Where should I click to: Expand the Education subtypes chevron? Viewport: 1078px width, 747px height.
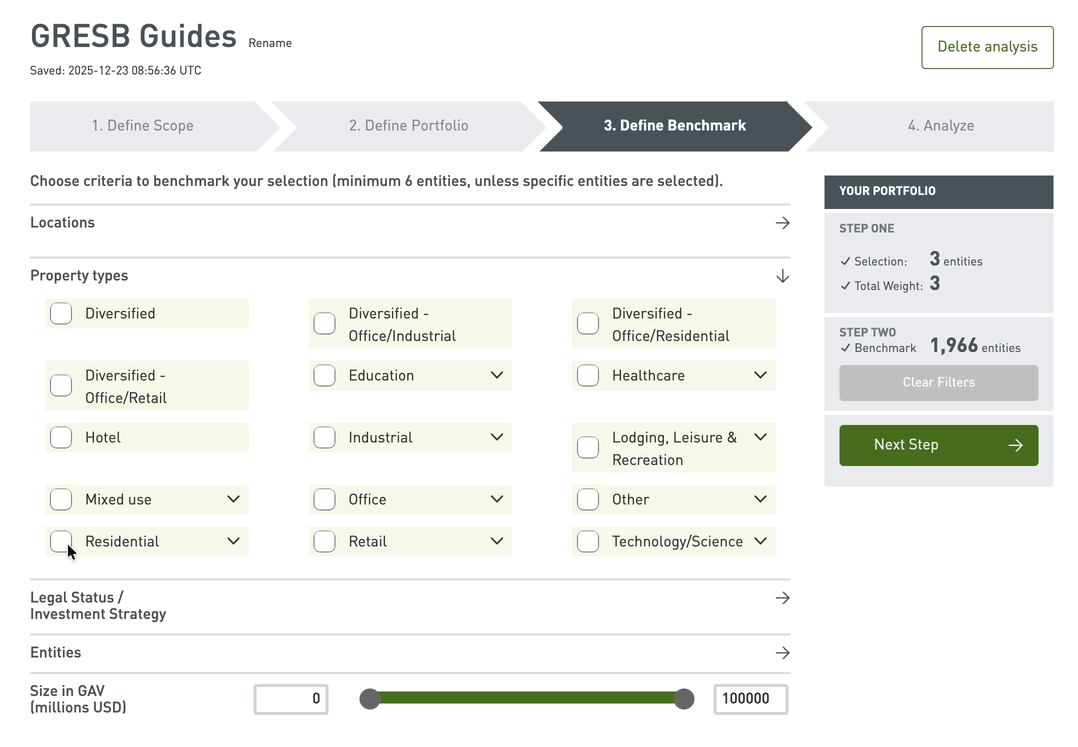click(497, 375)
